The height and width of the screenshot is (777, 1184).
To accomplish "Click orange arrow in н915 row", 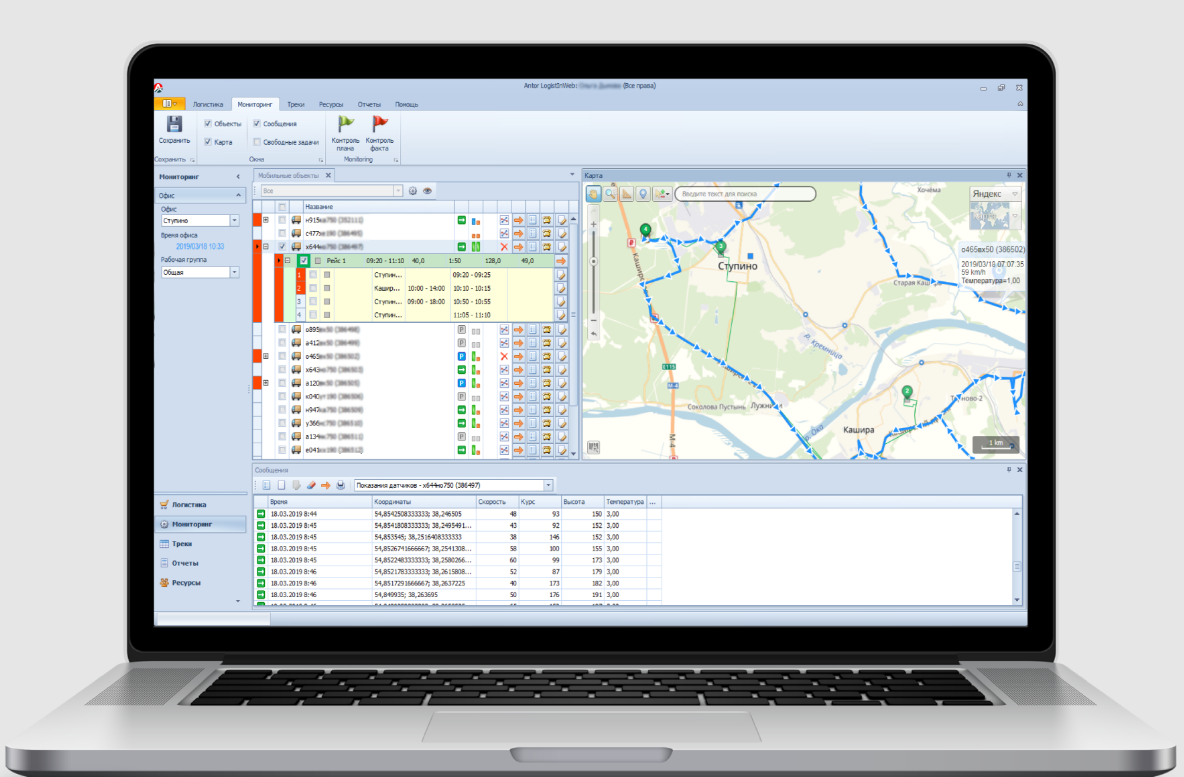I will point(519,220).
